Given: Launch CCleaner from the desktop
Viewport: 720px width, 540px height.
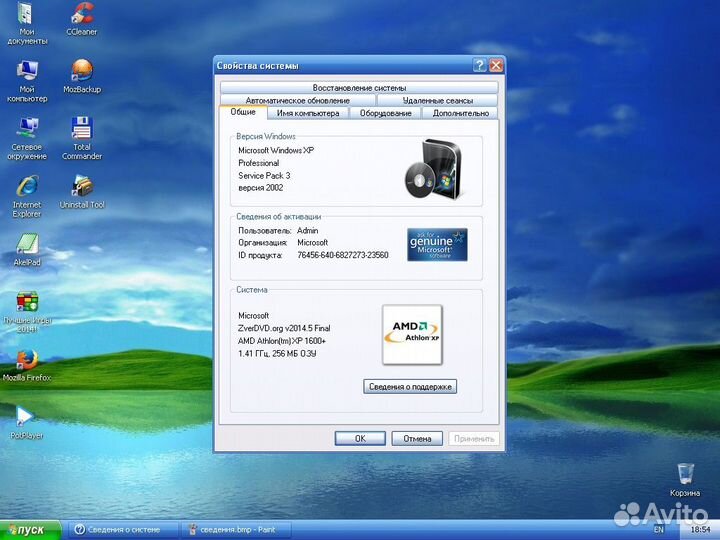Looking at the screenshot, I should [x=82, y=19].
